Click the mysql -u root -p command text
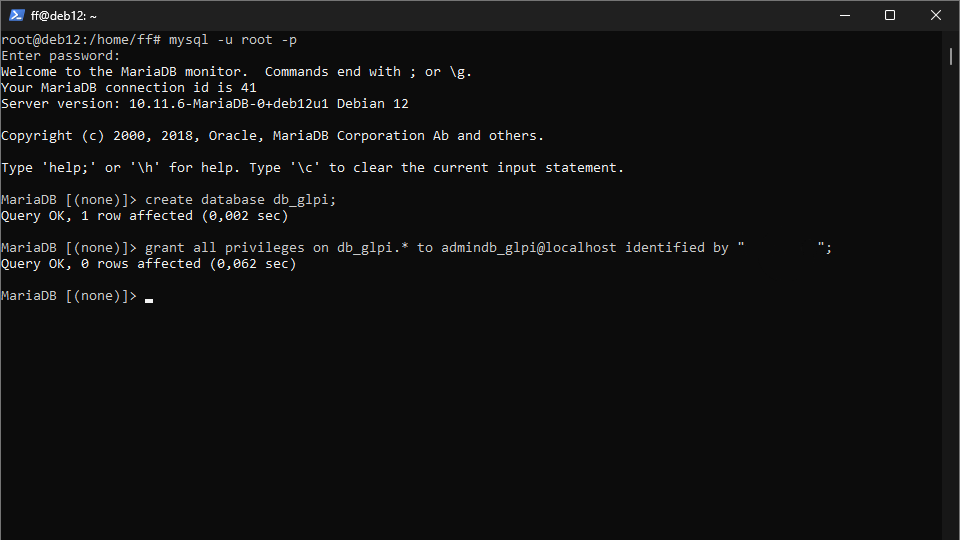Viewport: 960px width, 540px height. pyautogui.click(x=233, y=40)
